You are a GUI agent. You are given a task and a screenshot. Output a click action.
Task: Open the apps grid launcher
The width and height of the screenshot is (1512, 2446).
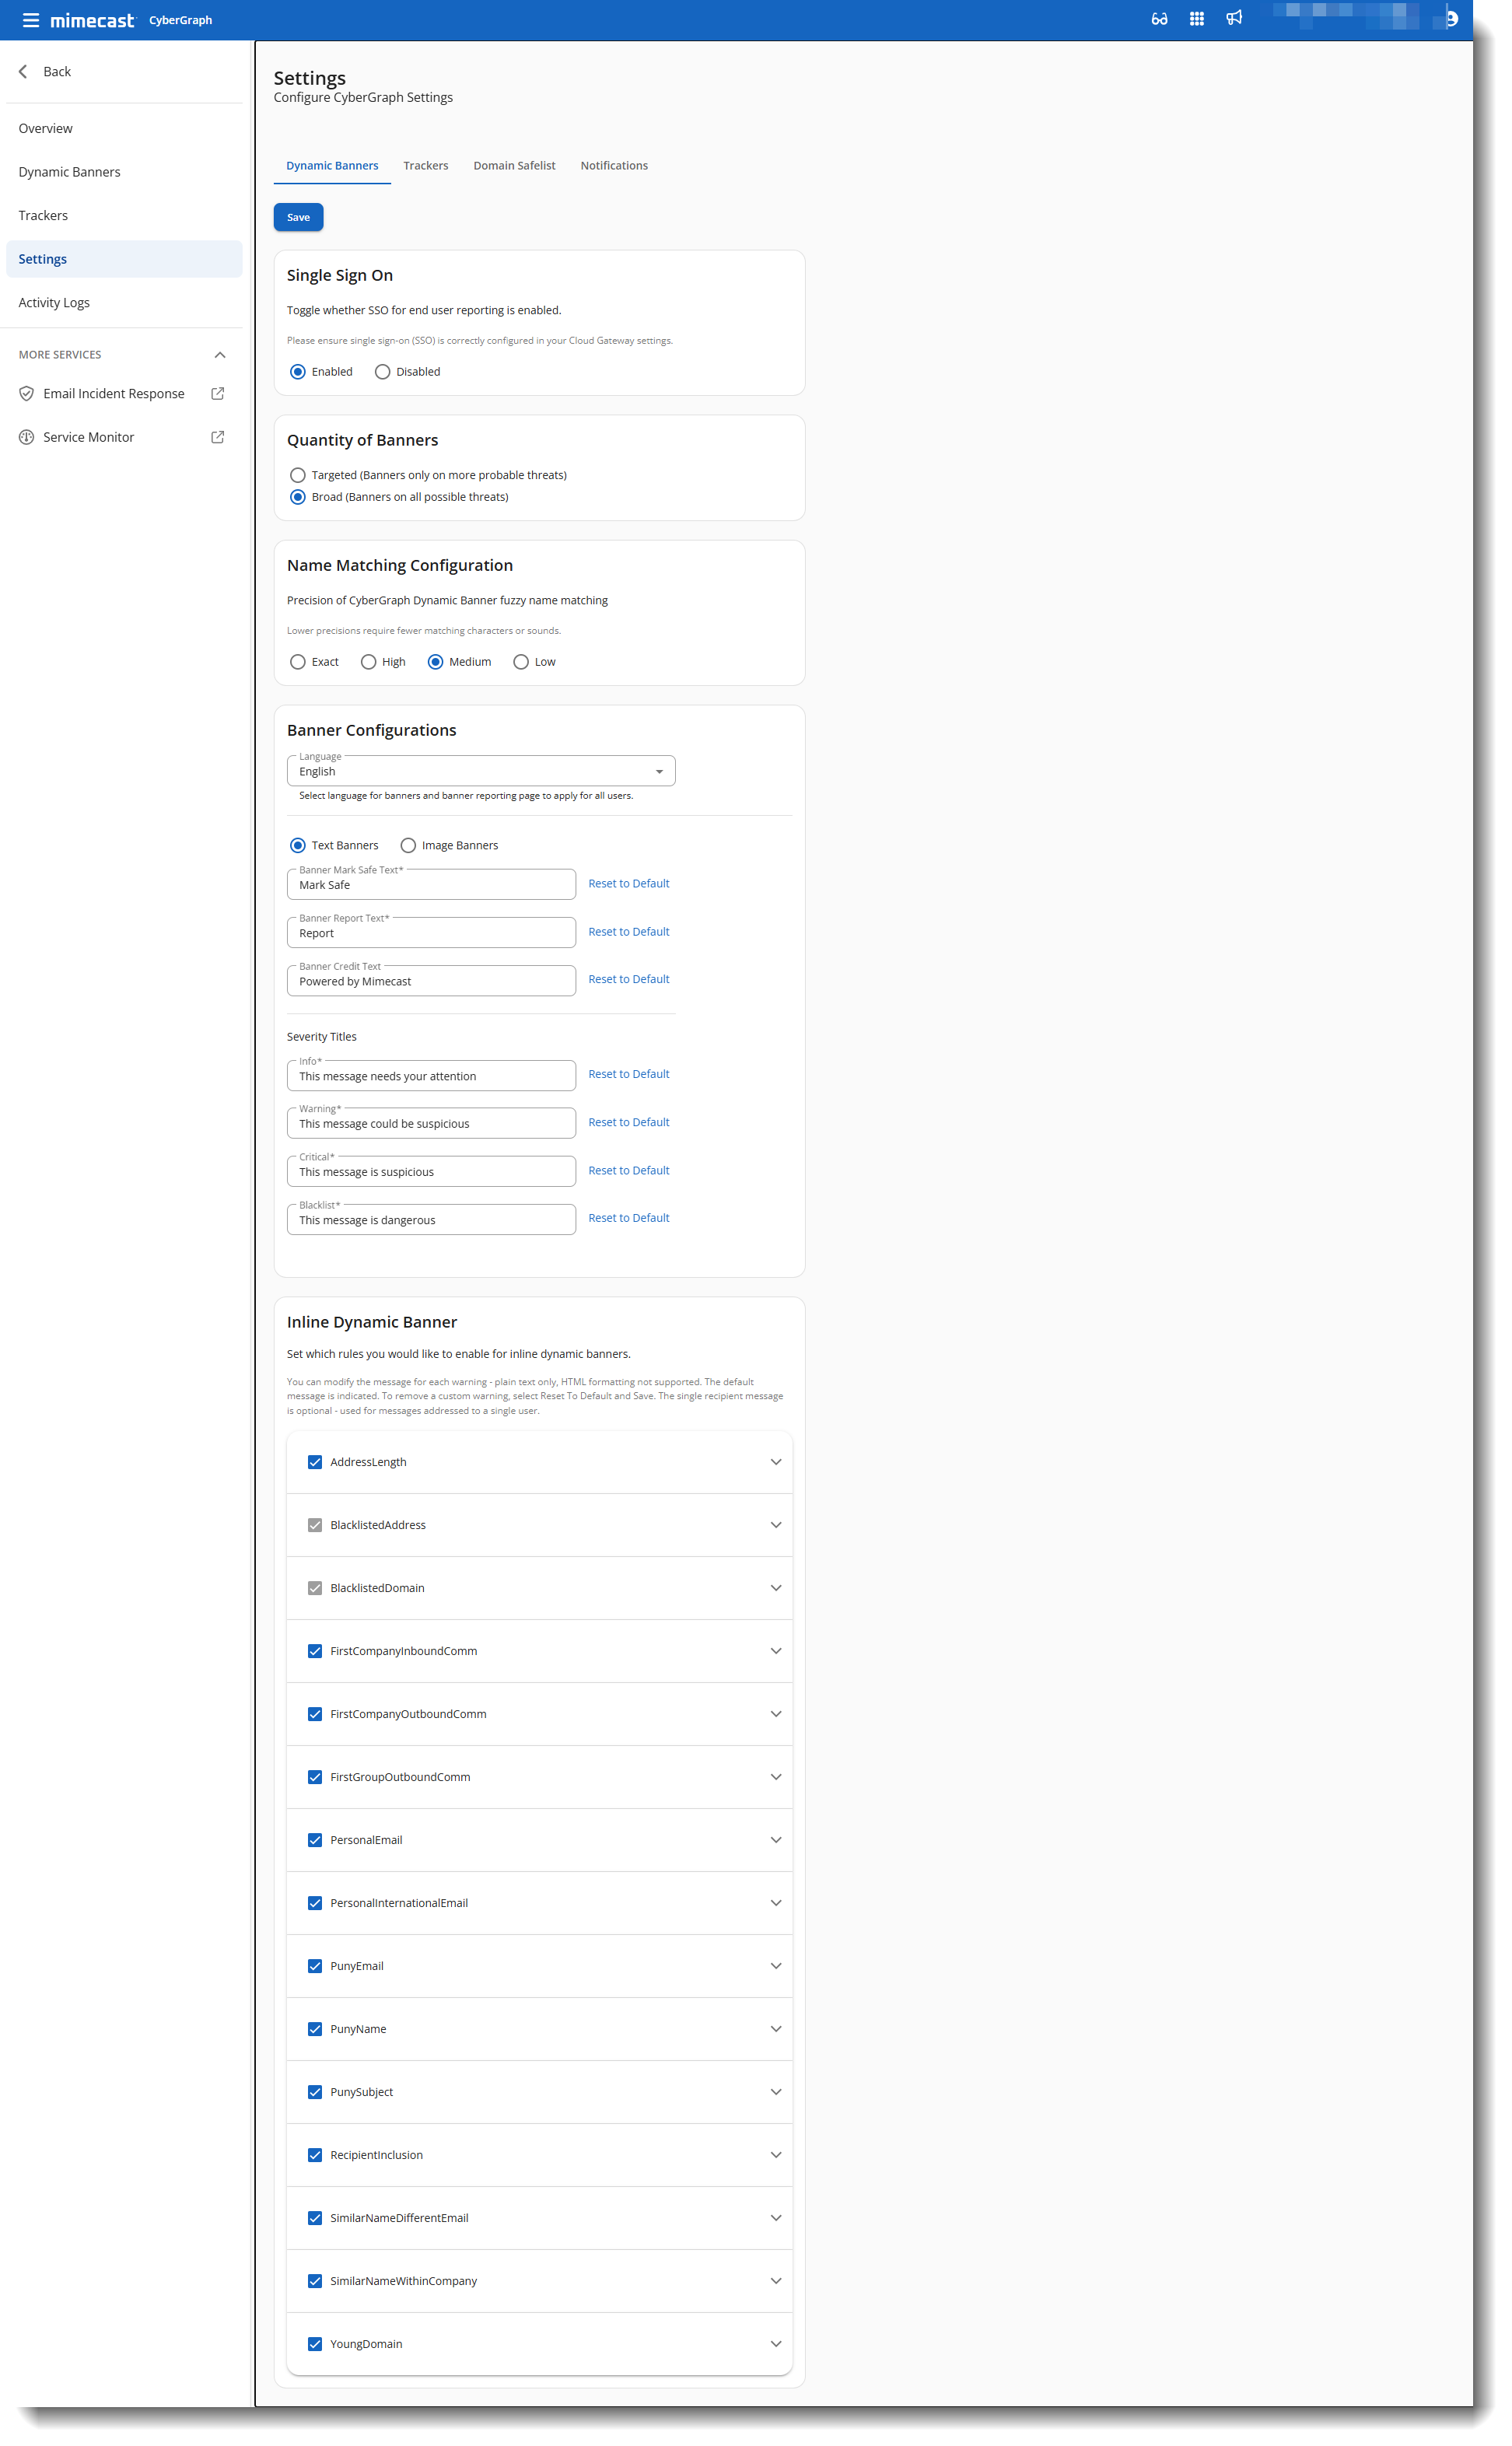tap(1196, 18)
